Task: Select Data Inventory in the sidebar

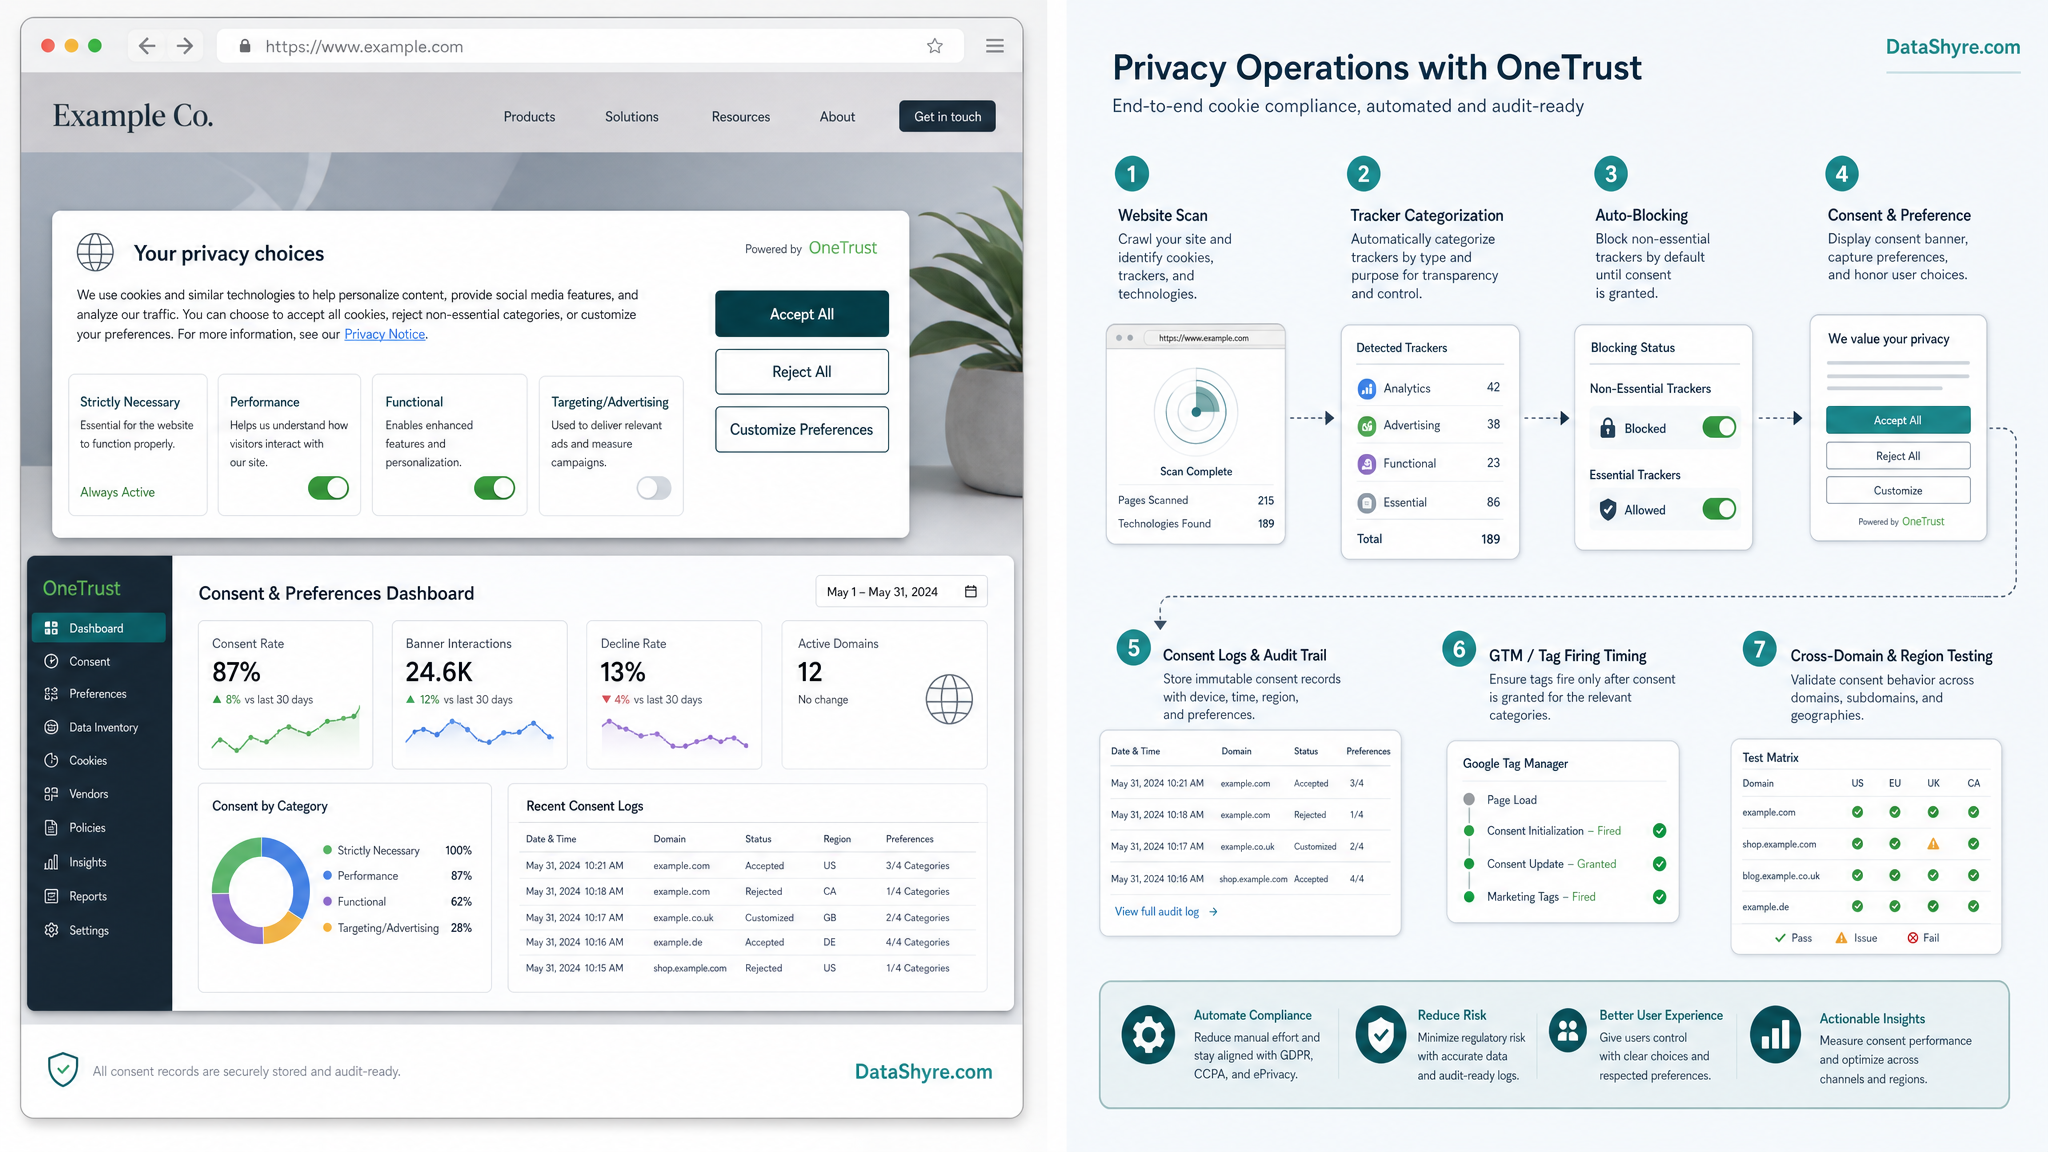Action: point(98,727)
